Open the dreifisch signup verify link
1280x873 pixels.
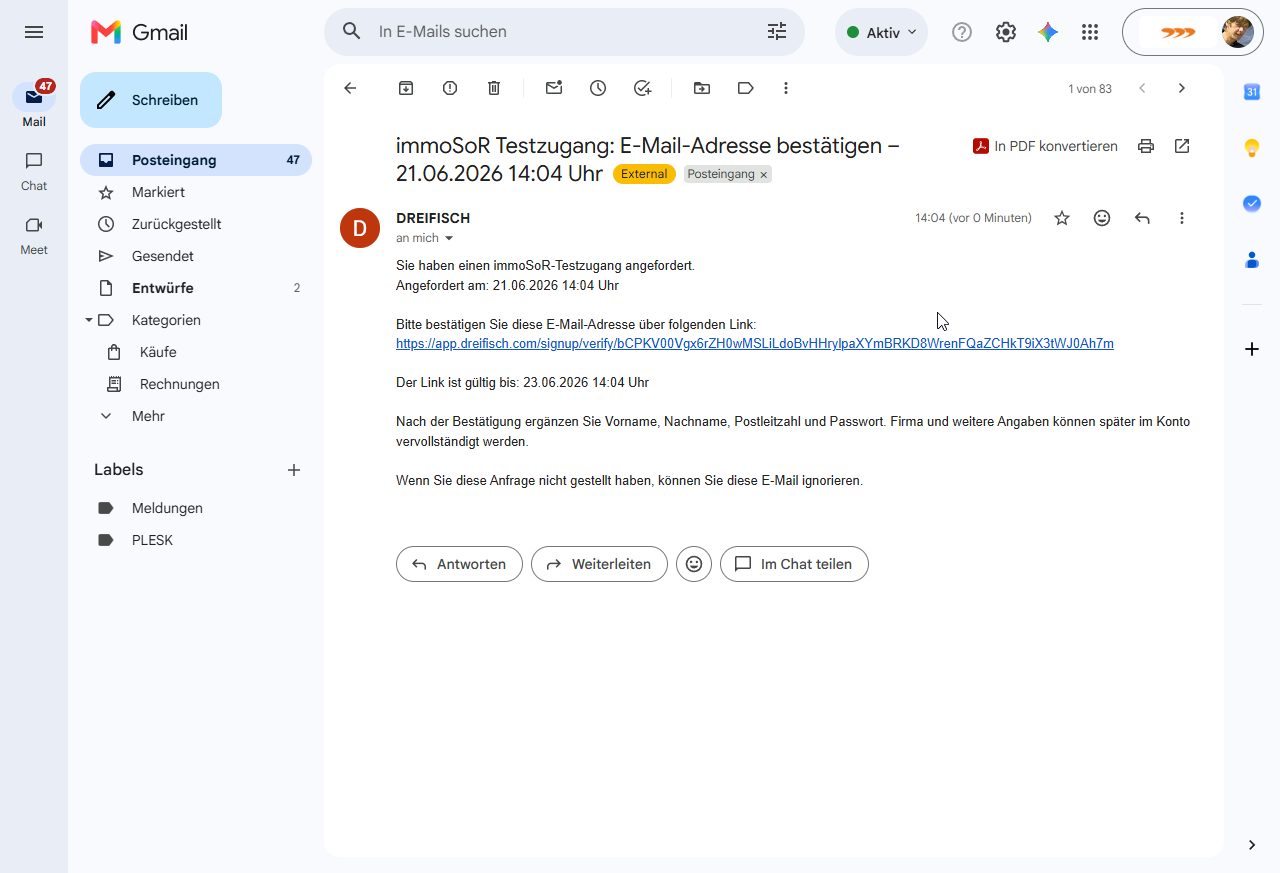click(x=755, y=344)
